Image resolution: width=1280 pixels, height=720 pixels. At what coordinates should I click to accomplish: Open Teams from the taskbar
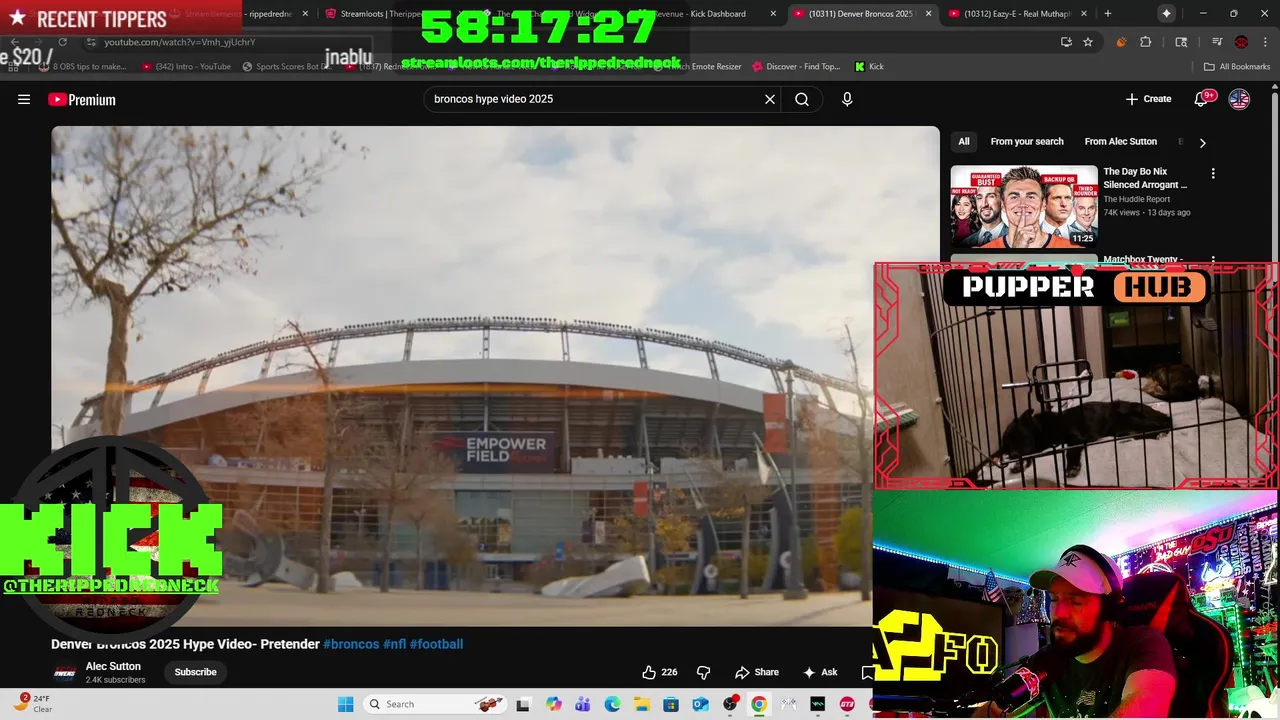tap(583, 704)
